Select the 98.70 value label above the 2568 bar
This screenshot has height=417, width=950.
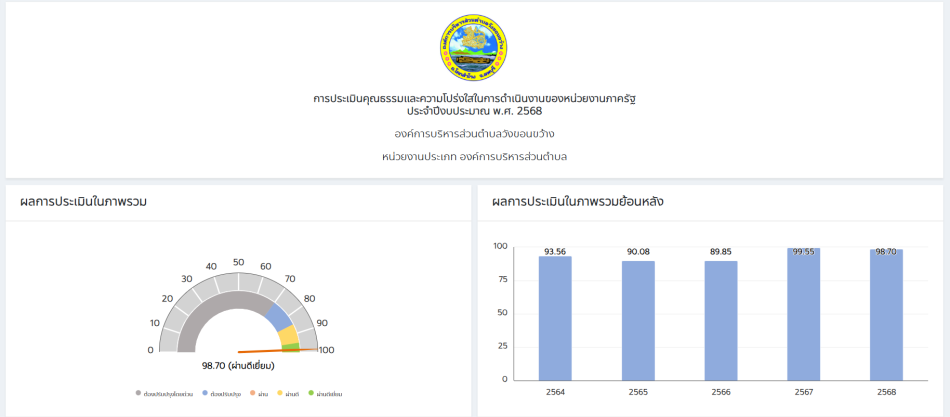tap(886, 252)
